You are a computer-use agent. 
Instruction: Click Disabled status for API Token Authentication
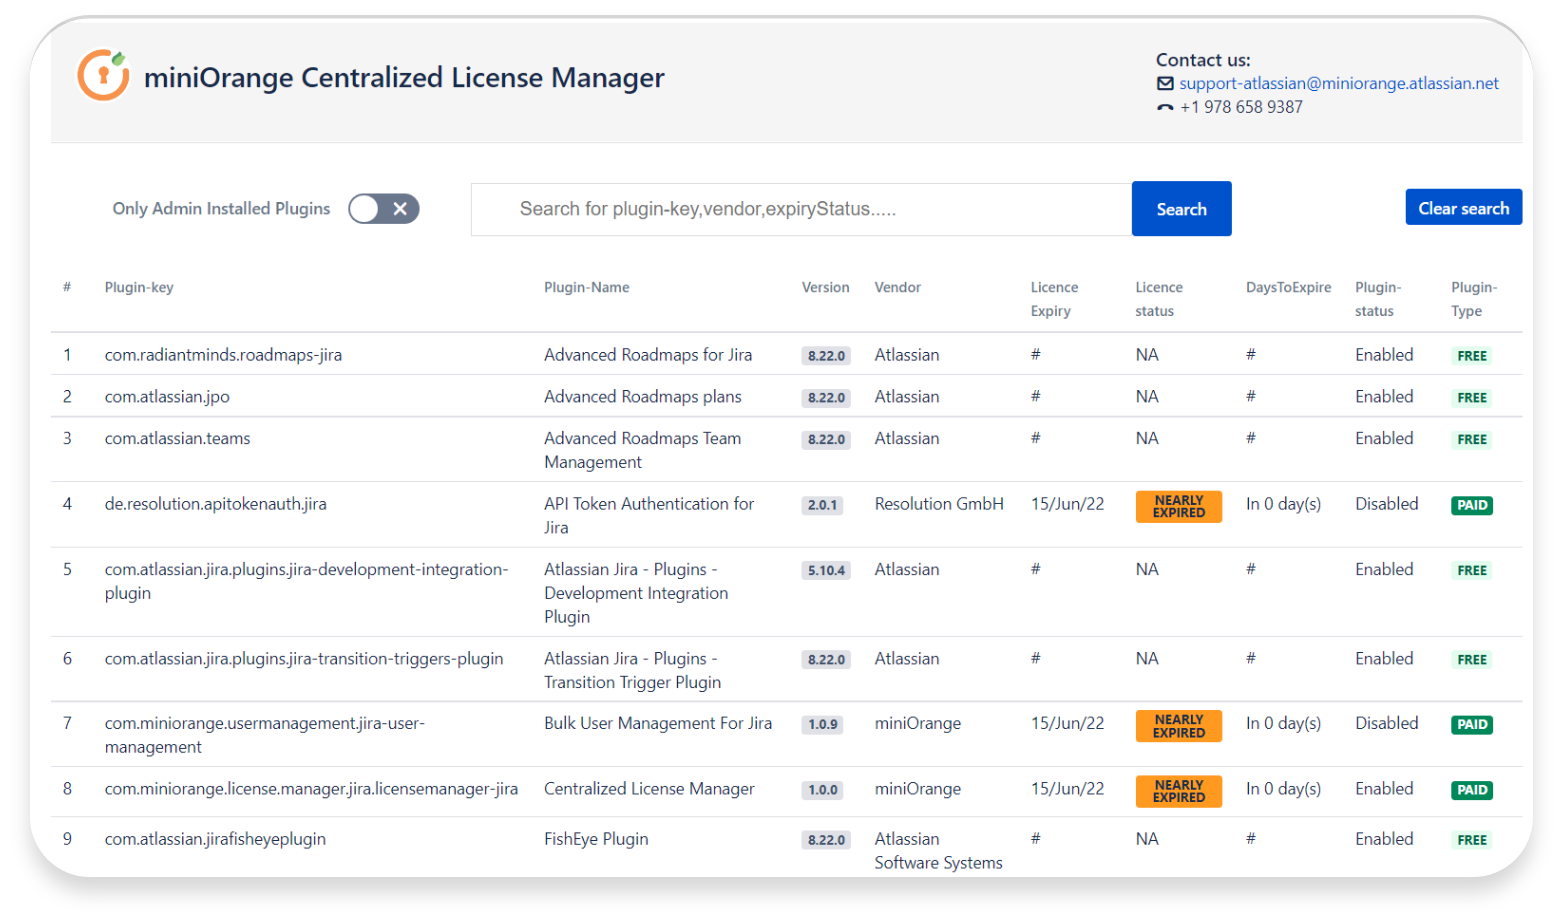1387,504
